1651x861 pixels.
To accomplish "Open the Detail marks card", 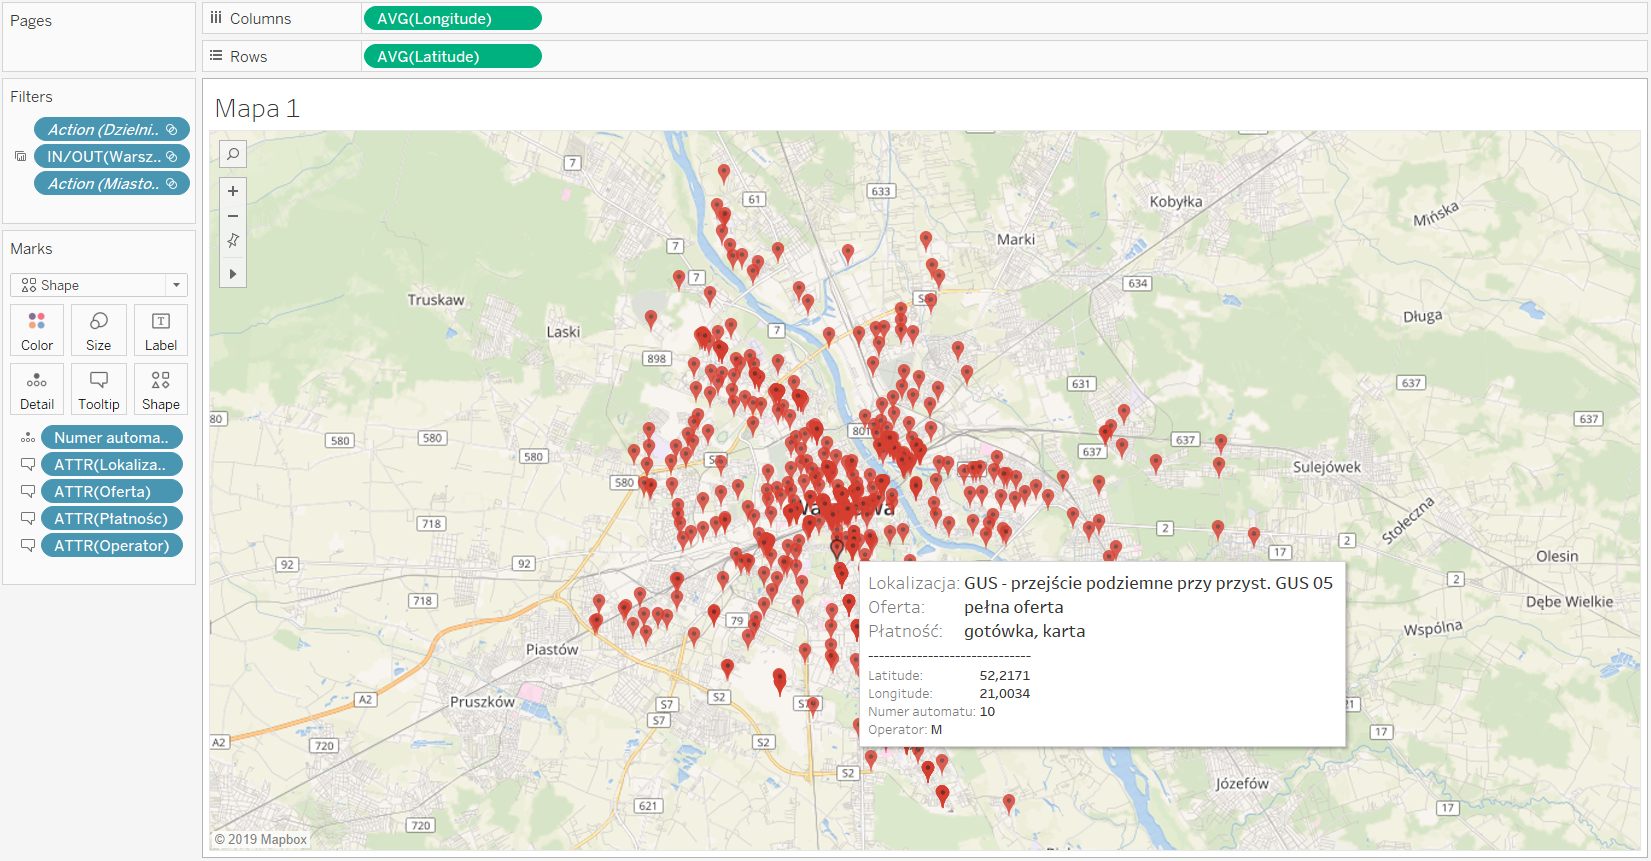I will tap(37, 389).
